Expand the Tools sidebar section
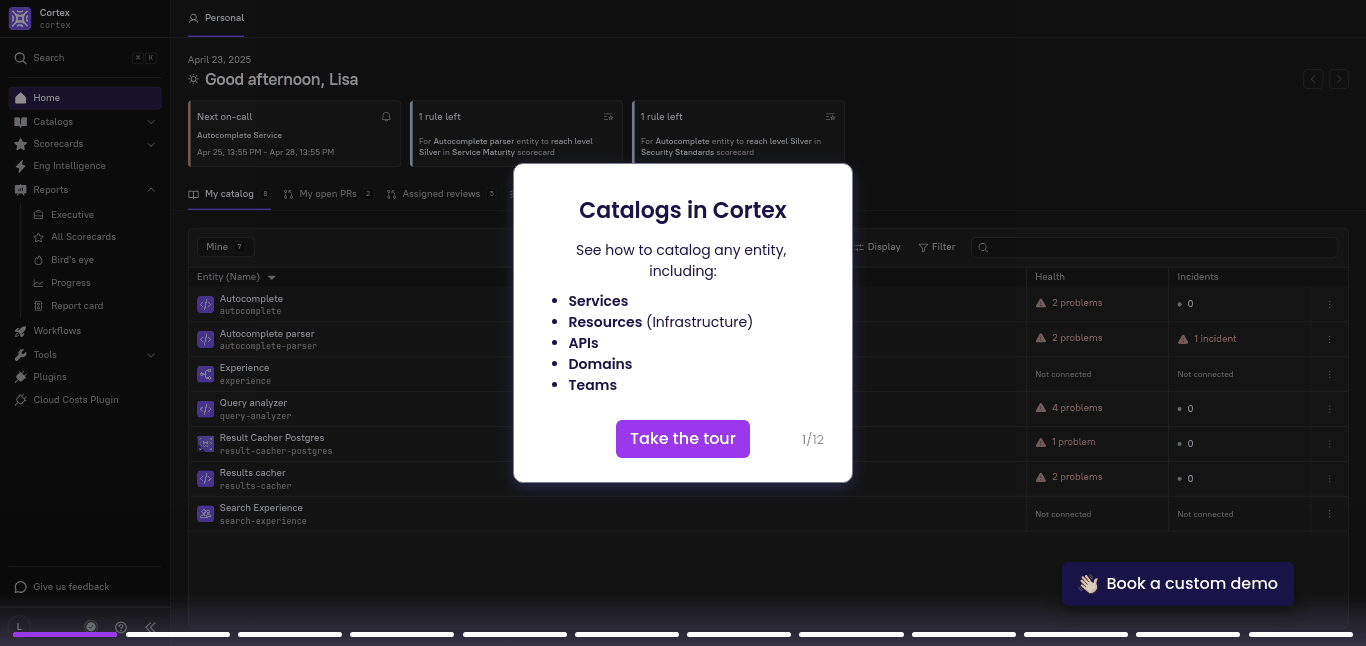The image size is (1366, 646). (x=151, y=355)
